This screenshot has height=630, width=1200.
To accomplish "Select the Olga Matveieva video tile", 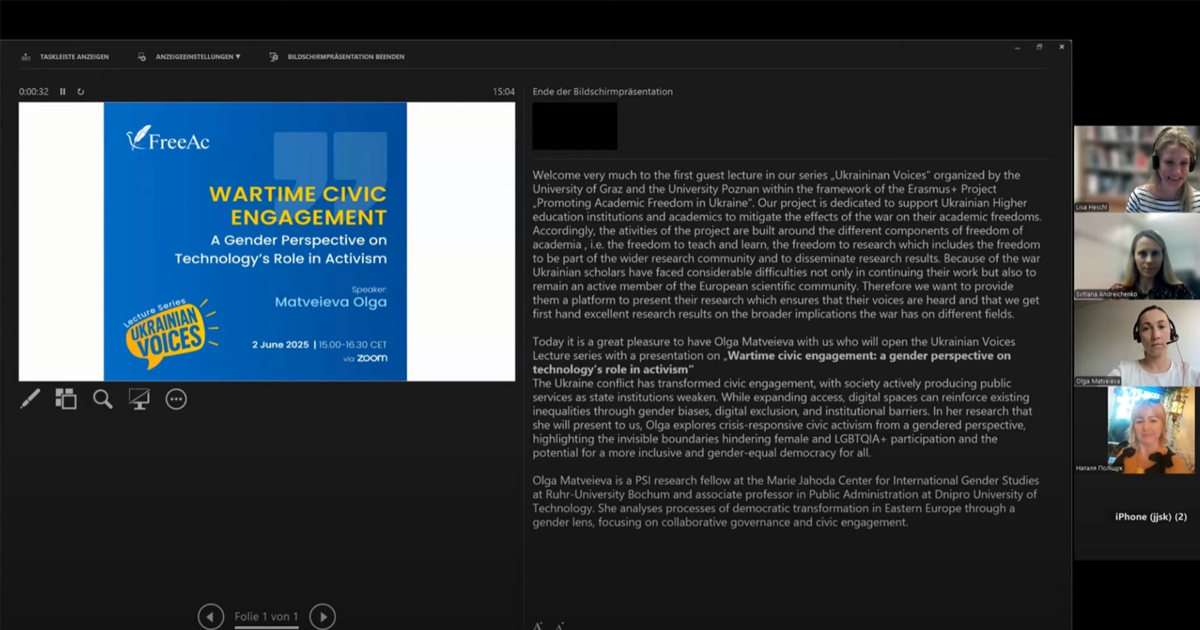I will click(x=1136, y=343).
